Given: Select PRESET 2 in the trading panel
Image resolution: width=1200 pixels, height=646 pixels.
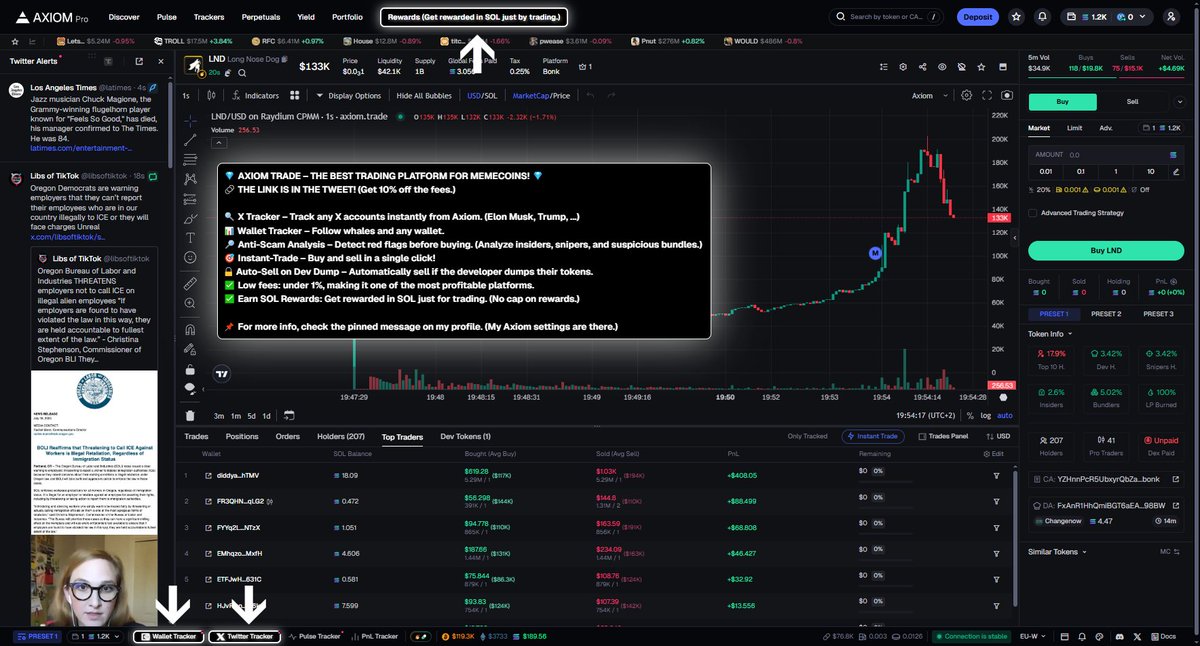Looking at the screenshot, I should pyautogui.click(x=1105, y=313).
